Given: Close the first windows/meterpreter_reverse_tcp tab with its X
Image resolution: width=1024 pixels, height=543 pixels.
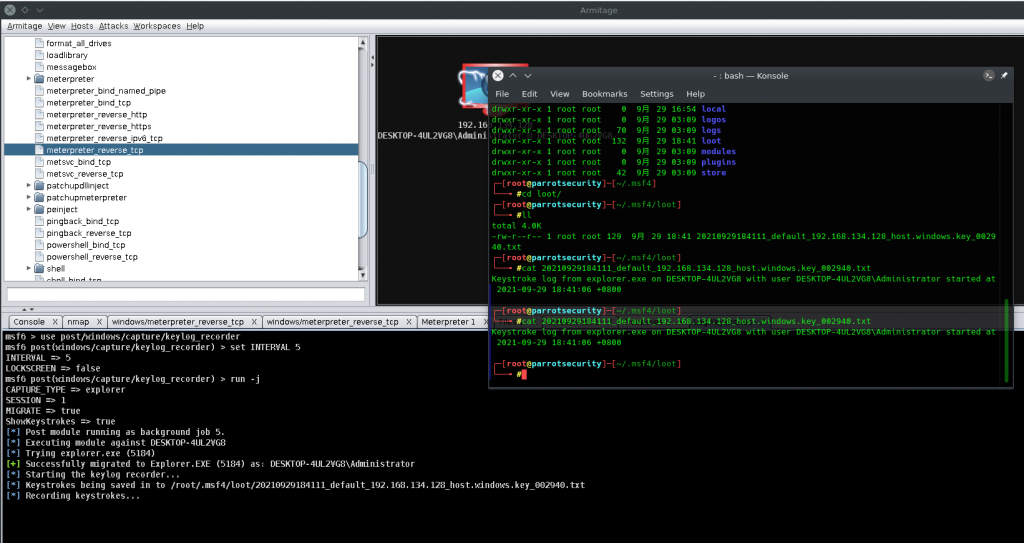Looking at the screenshot, I should click(x=254, y=322).
